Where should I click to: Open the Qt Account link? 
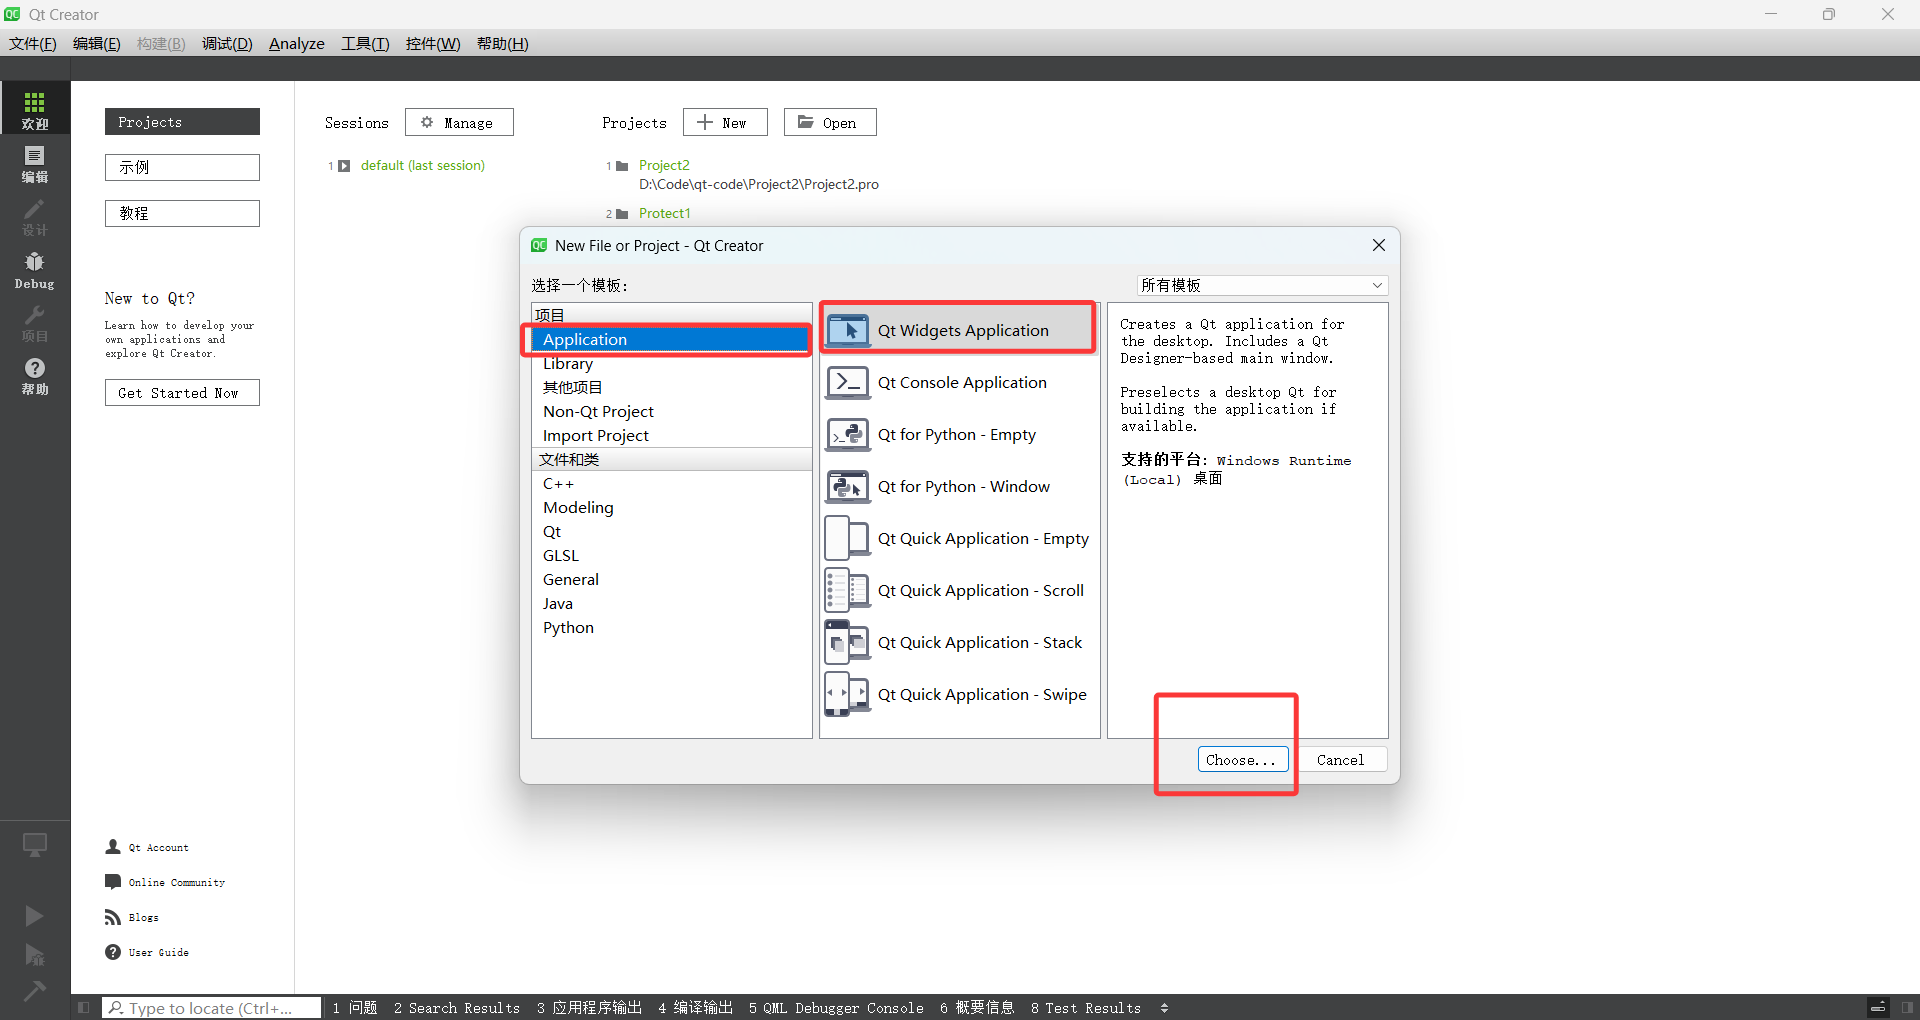[x=147, y=847]
